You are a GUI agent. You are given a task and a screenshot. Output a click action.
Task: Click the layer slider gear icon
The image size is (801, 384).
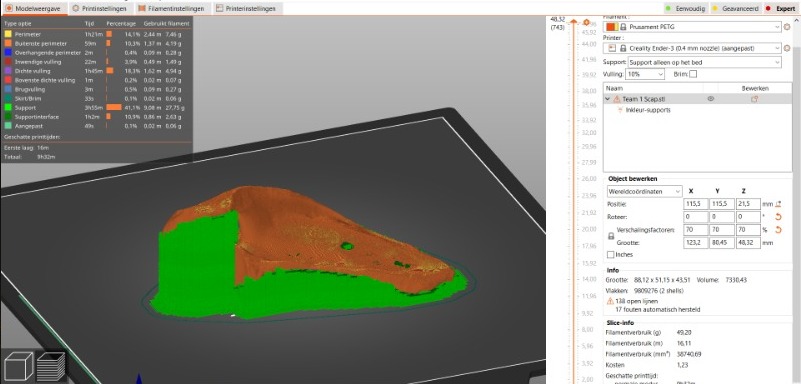click(x=586, y=22)
